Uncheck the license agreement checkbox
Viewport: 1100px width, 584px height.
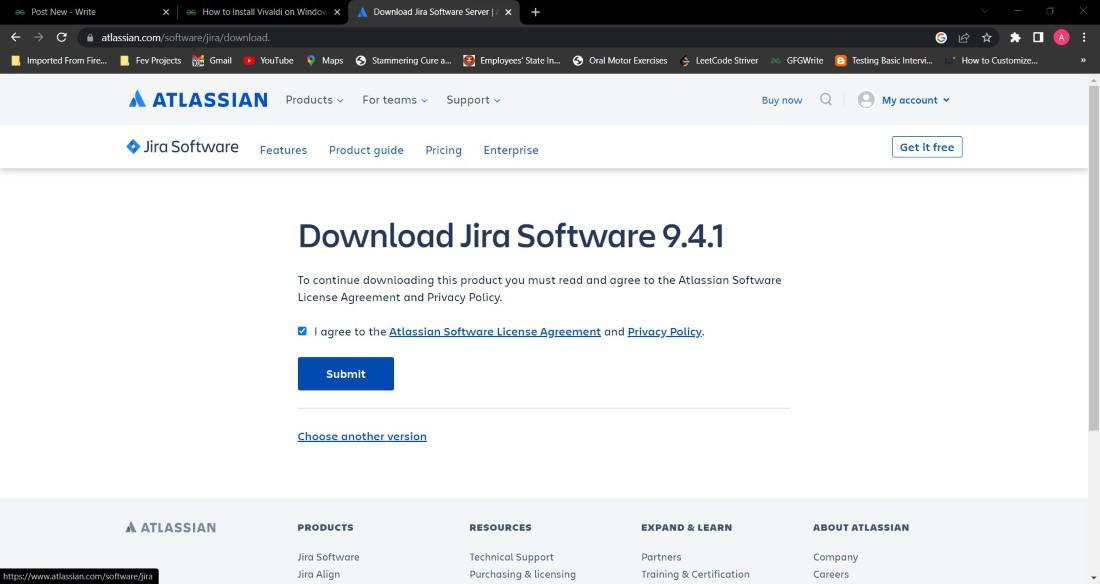click(302, 331)
